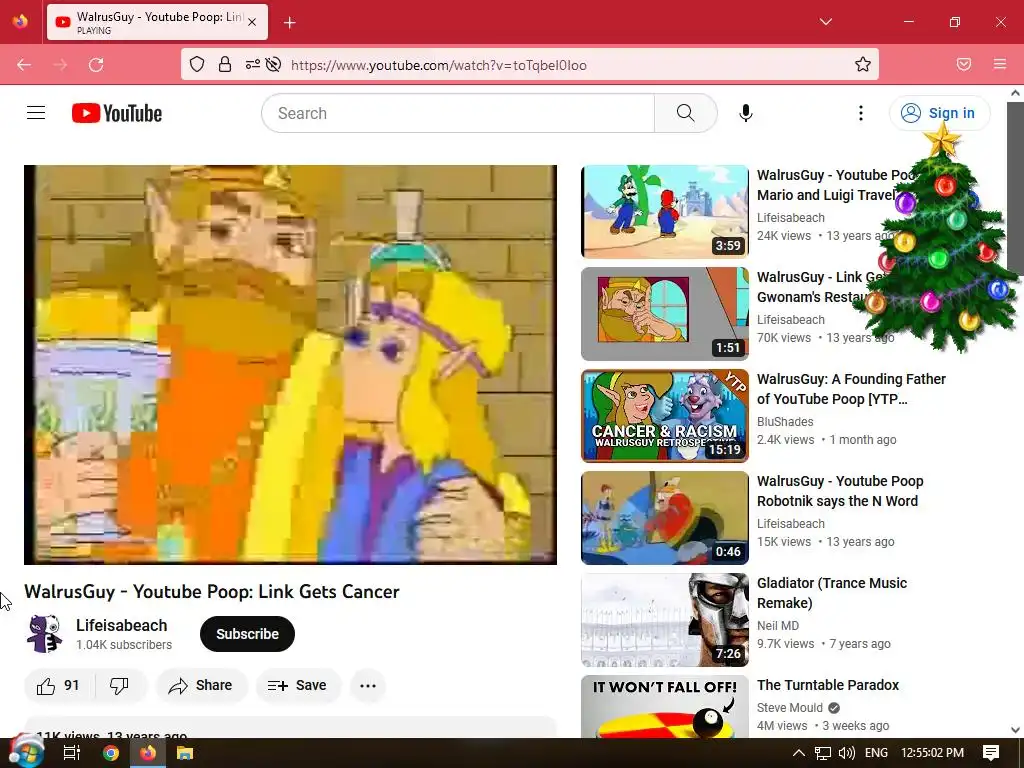
Task: Open the site permissions icon in the address bar
Action: pyautogui.click(x=253, y=64)
